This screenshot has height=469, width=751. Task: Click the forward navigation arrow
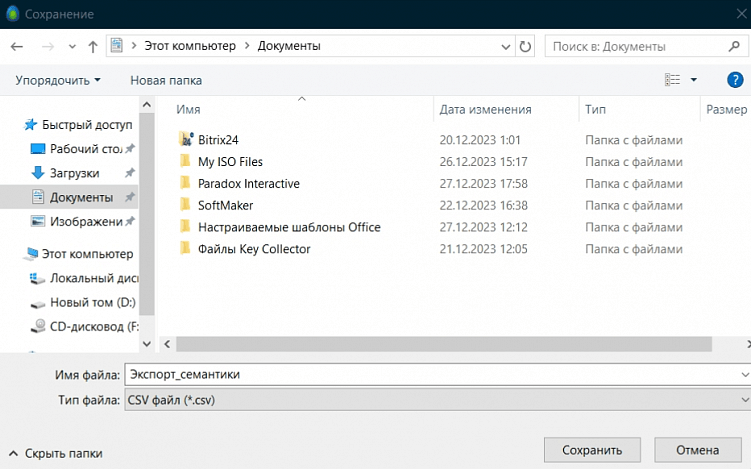click(47, 46)
